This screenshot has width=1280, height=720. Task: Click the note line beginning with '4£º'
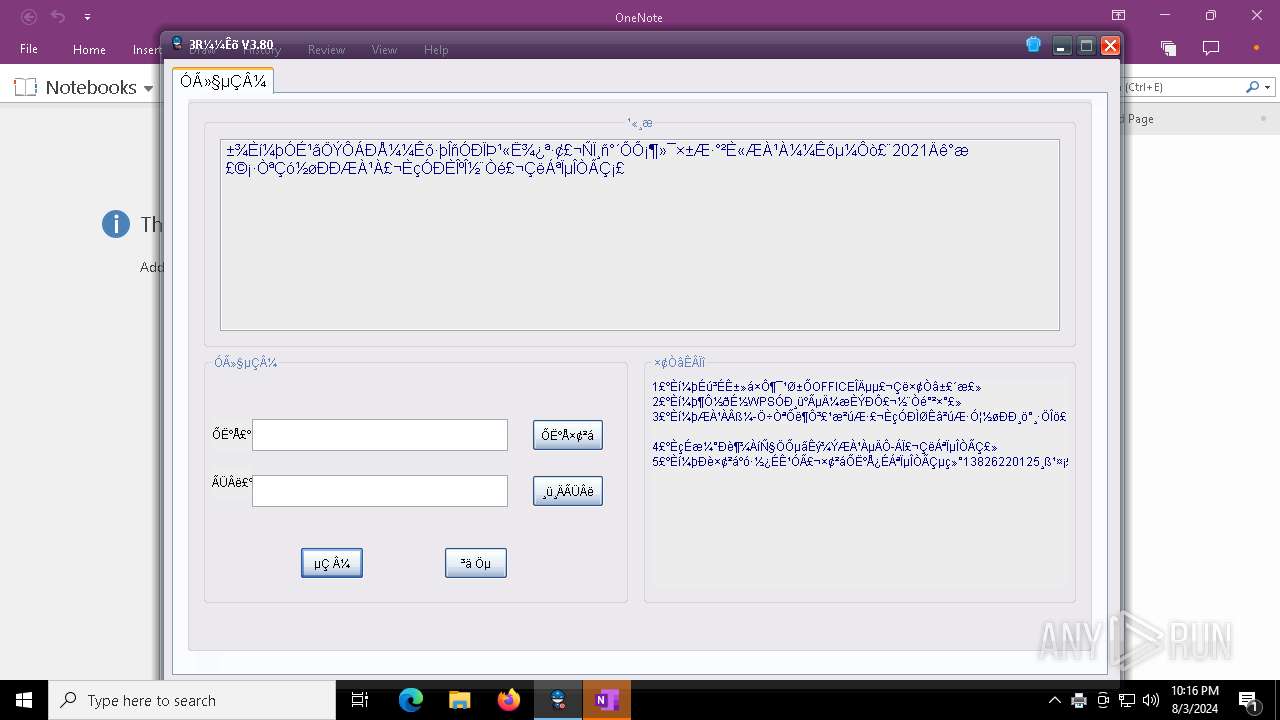coord(825,447)
